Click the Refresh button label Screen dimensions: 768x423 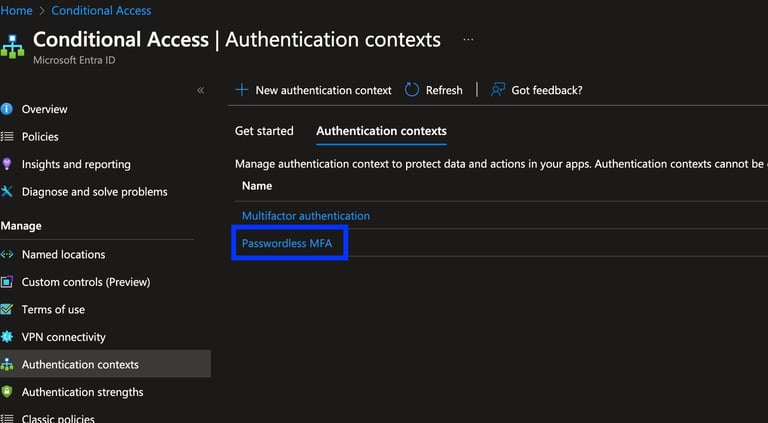[x=444, y=90]
